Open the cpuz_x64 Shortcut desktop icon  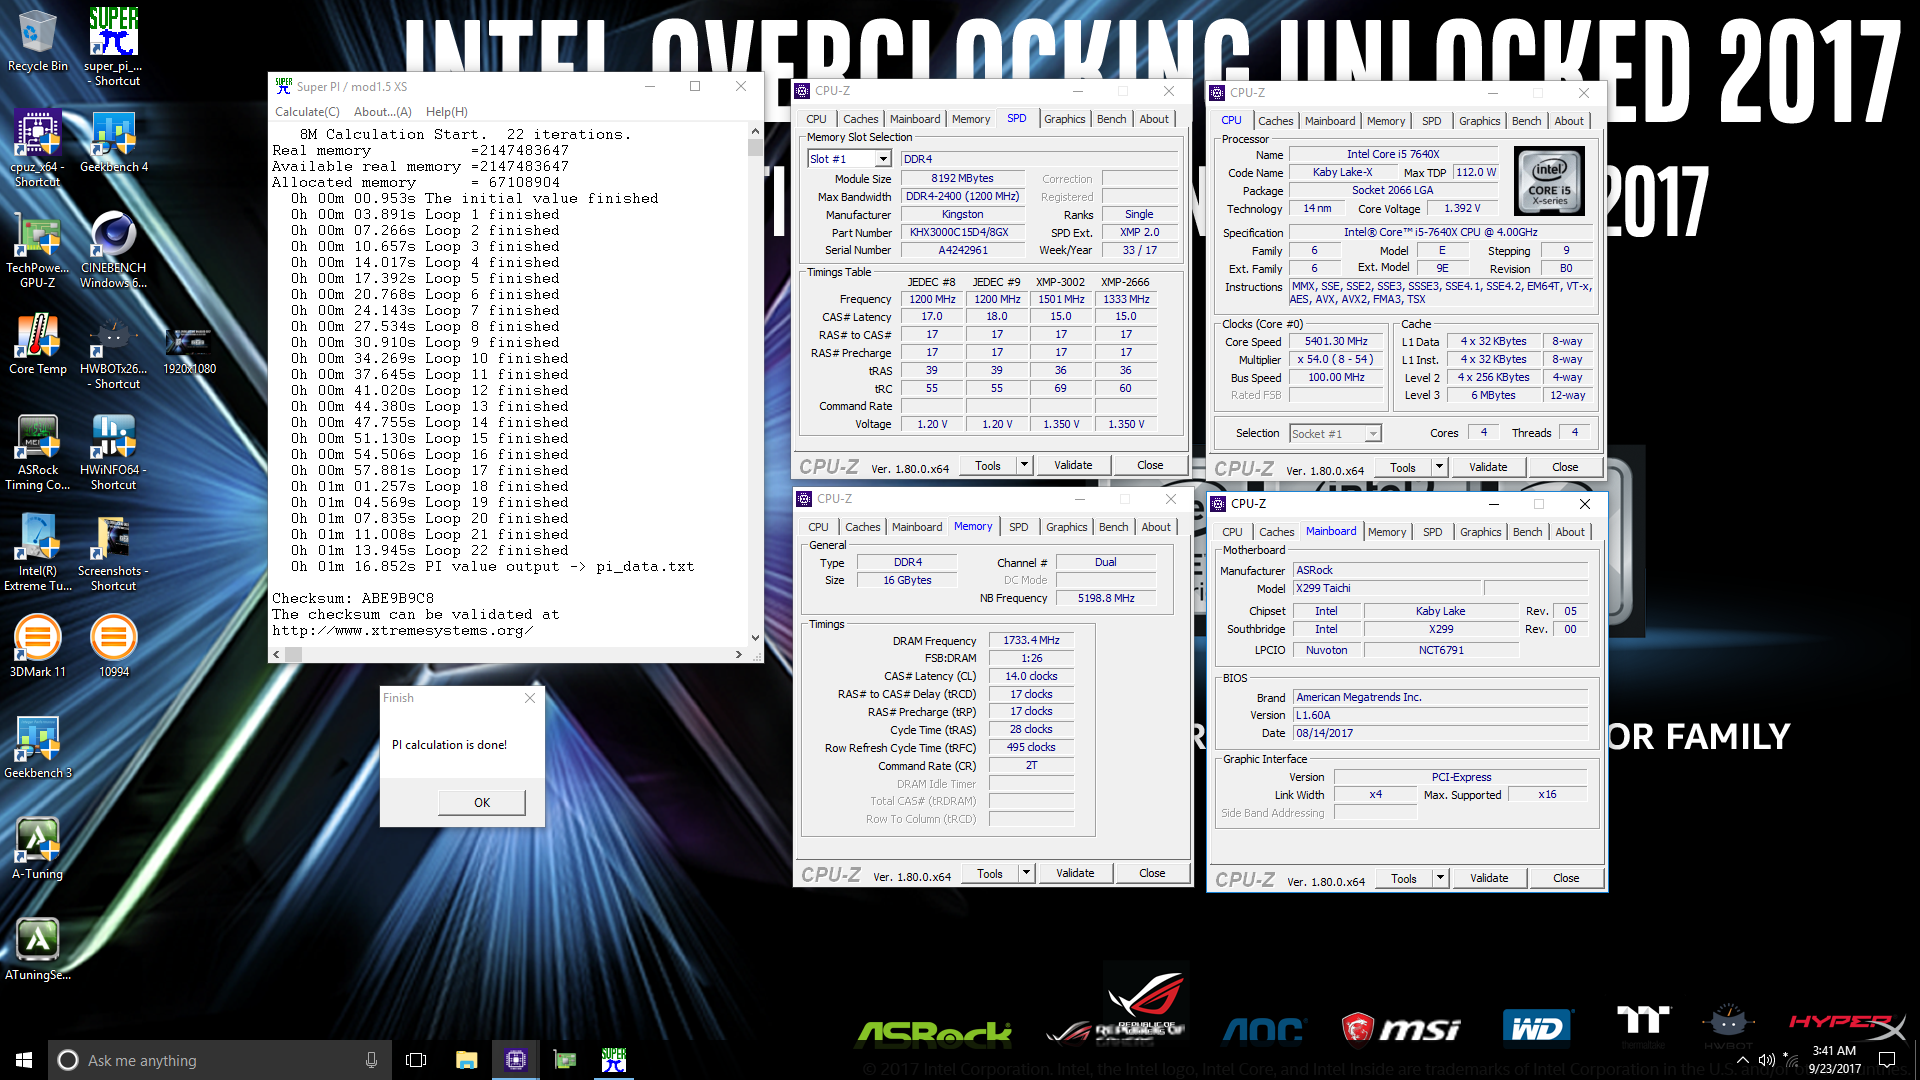pos(37,147)
